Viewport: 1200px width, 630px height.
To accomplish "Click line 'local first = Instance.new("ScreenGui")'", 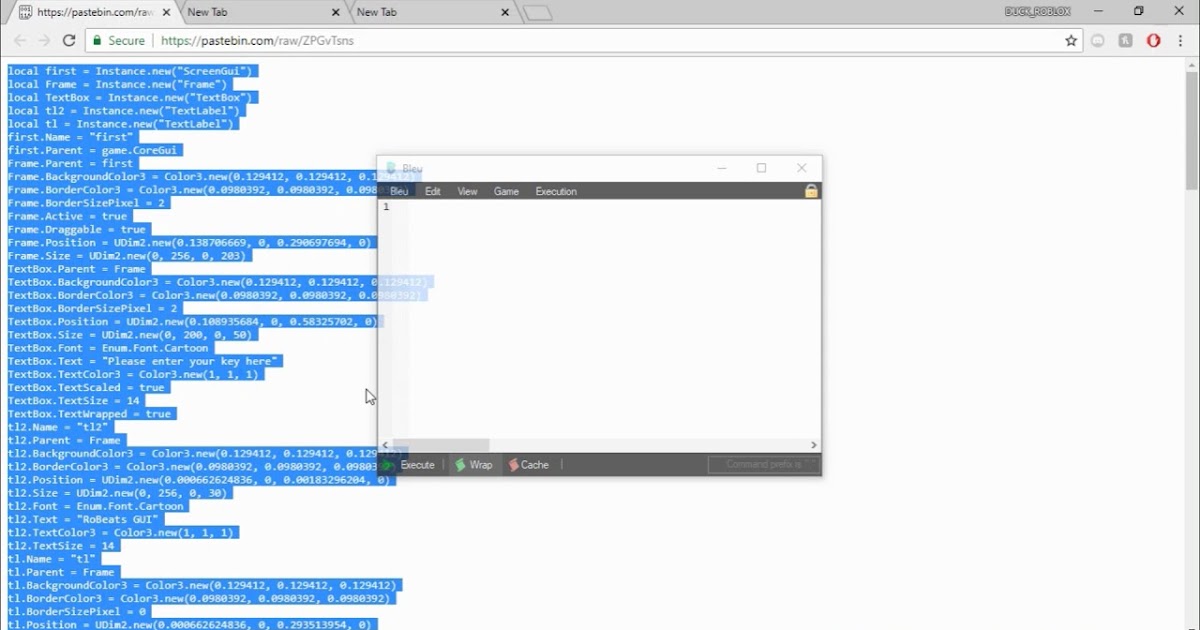I will point(133,71).
